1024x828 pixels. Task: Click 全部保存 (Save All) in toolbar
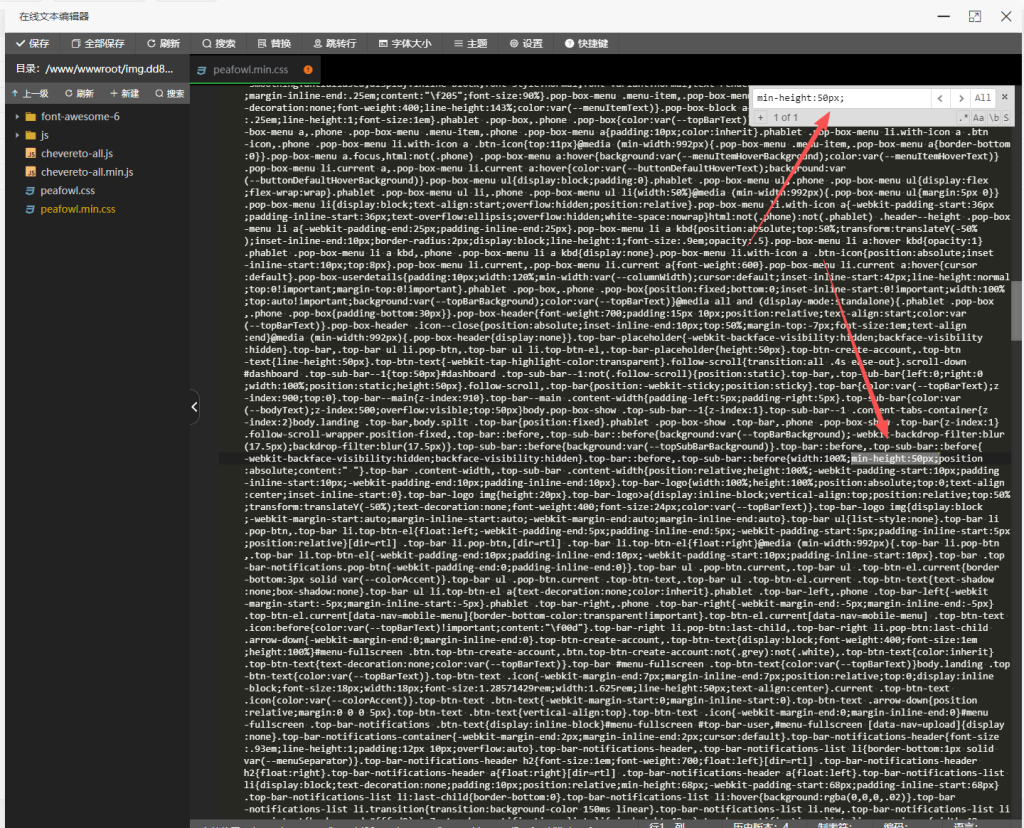pos(97,44)
